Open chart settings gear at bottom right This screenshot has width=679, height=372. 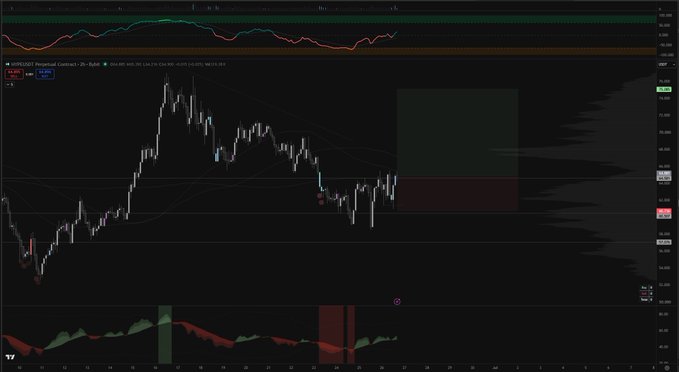666,368
